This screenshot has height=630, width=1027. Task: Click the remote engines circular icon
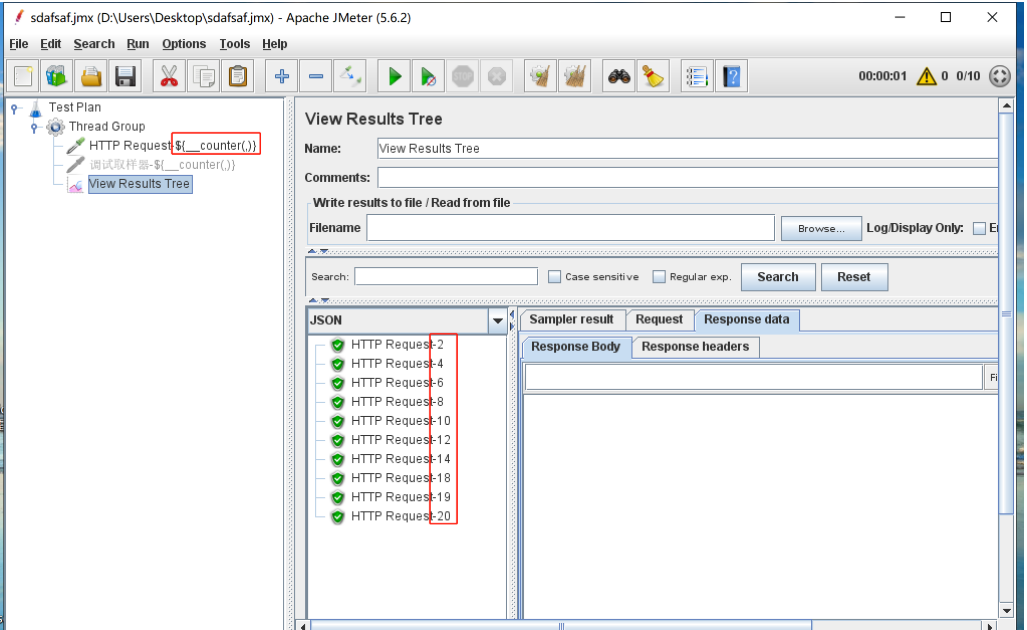[999, 76]
